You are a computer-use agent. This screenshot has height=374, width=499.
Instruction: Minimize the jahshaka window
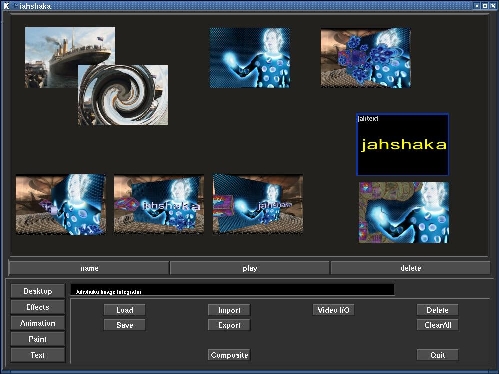[477, 6]
